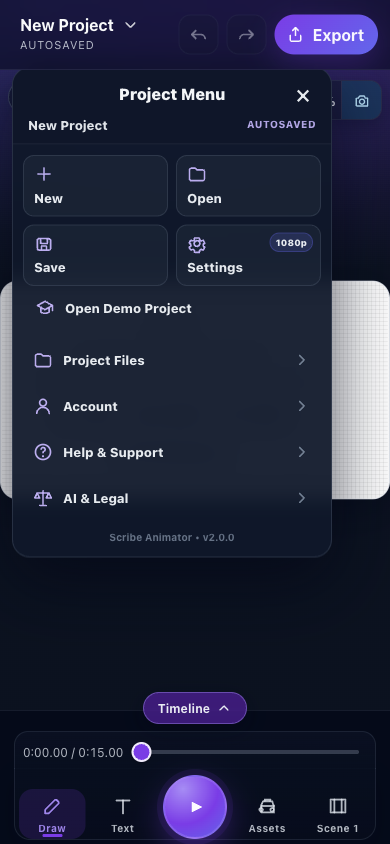The width and height of the screenshot is (390, 844).
Task: Click the folder icon on the Open tile
Action: [x=197, y=174]
